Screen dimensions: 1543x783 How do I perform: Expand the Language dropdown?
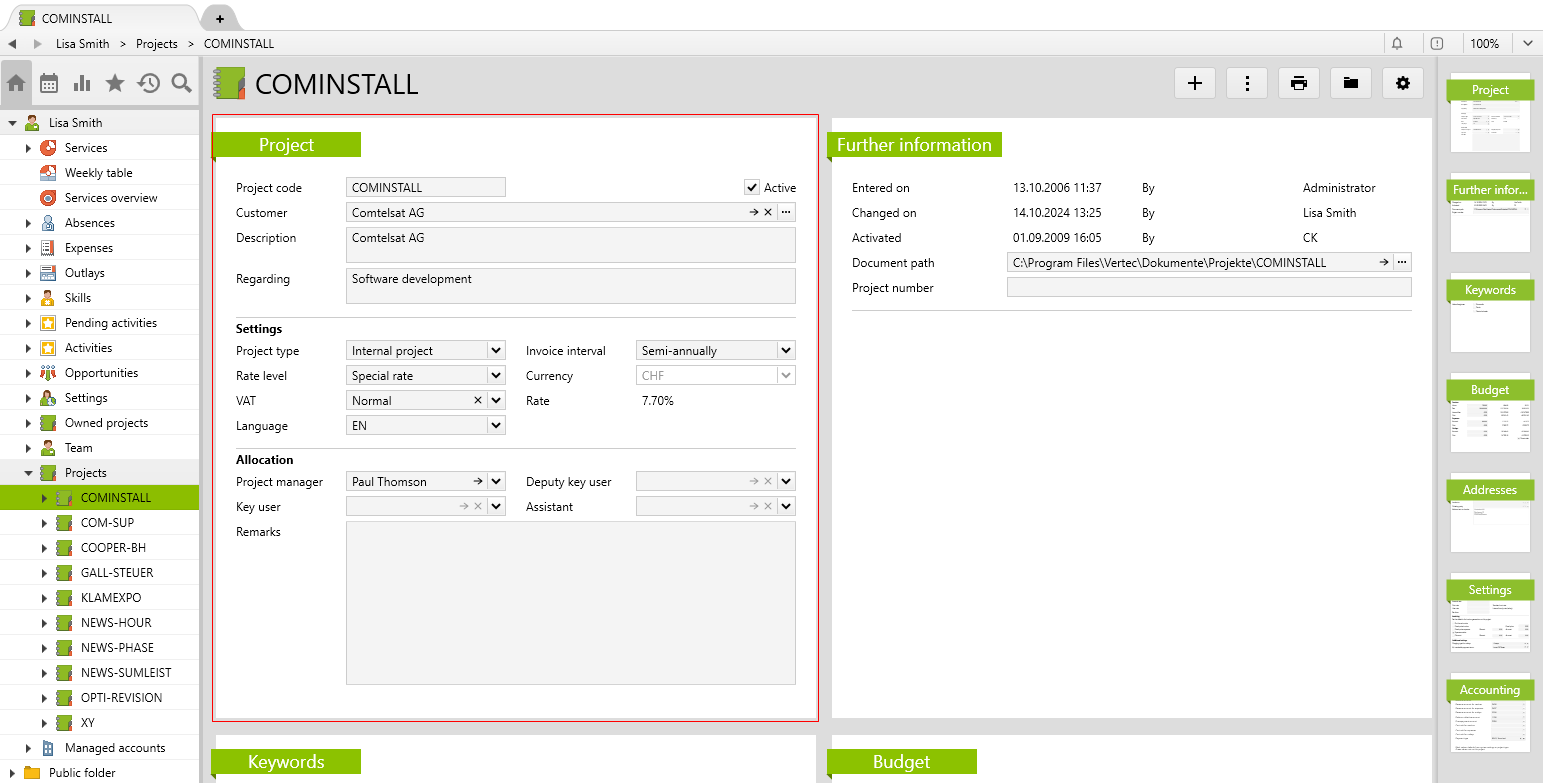pyautogui.click(x=495, y=426)
